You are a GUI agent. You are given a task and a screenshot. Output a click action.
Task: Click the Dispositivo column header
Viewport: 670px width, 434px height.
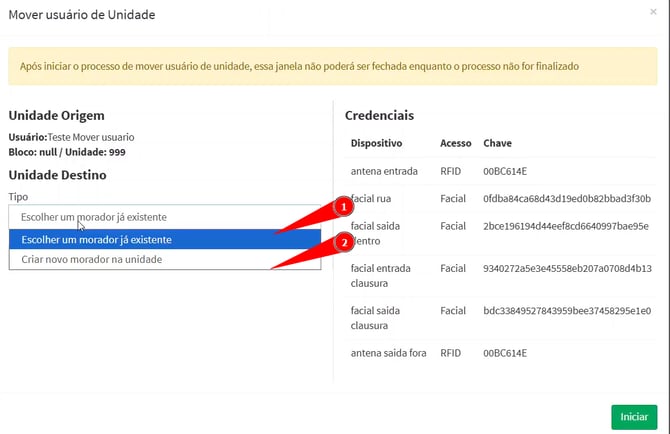point(376,144)
